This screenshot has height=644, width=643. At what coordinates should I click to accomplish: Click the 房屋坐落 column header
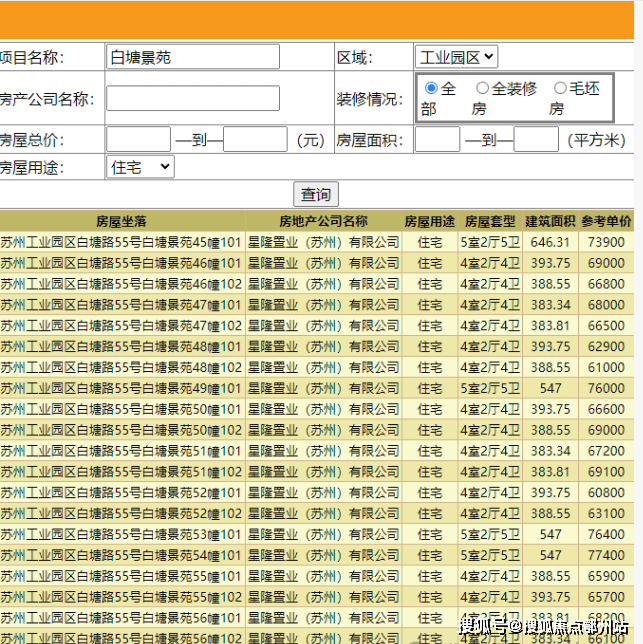click(x=122, y=221)
